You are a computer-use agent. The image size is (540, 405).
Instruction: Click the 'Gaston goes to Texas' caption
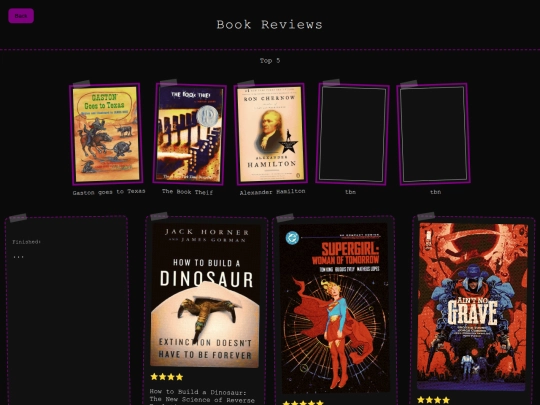[109, 192]
